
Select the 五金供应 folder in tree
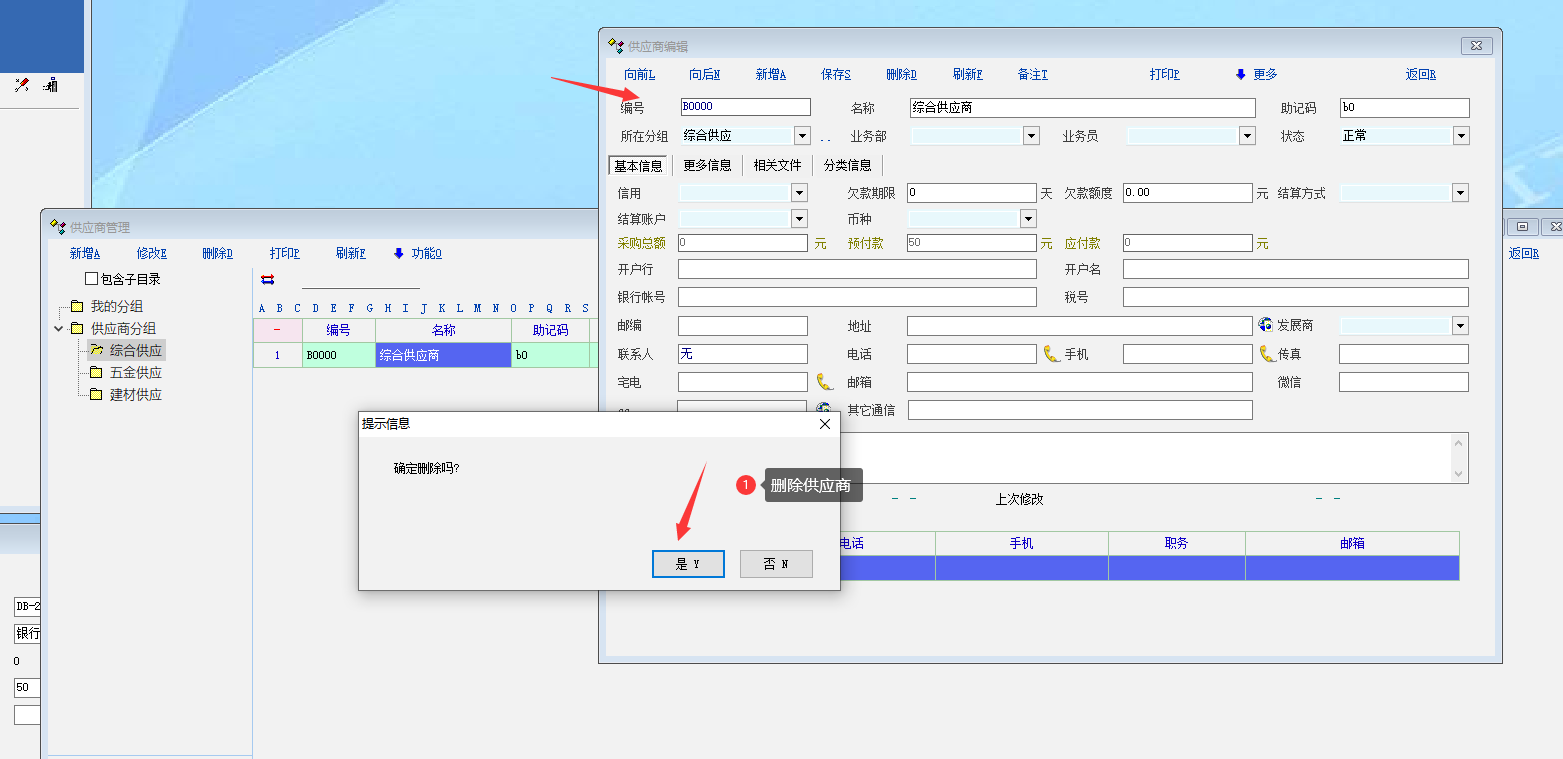[135, 373]
